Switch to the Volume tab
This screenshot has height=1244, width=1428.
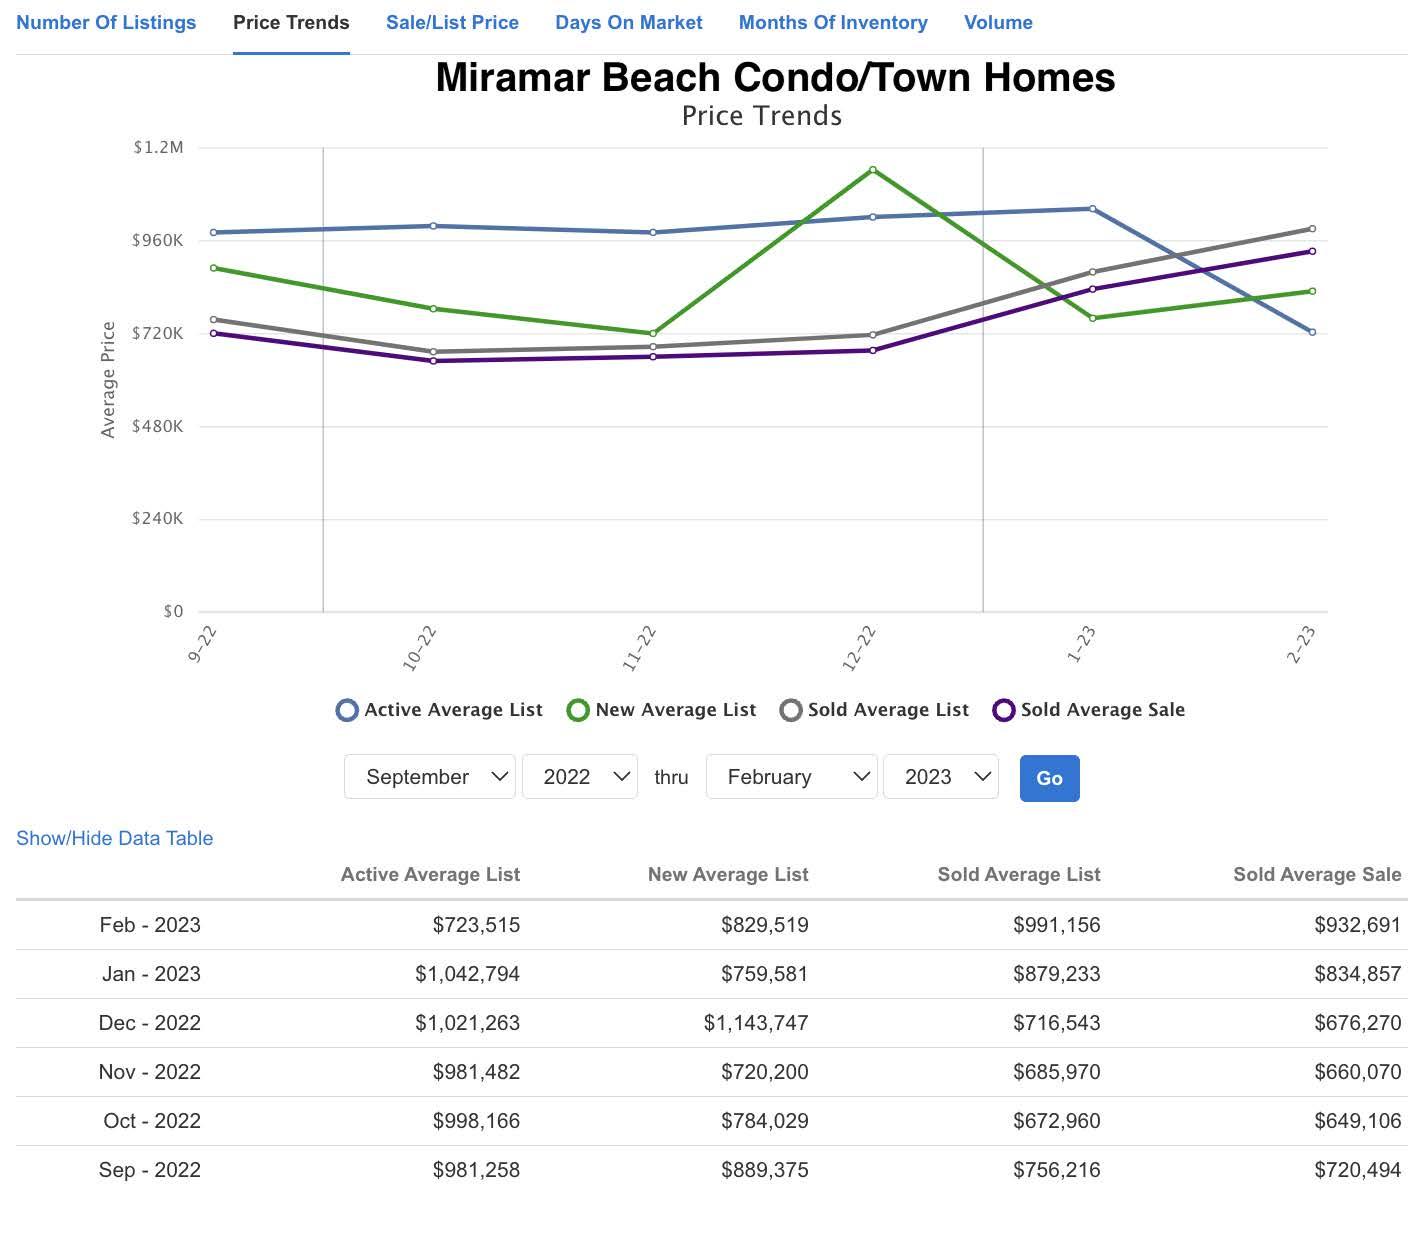click(998, 22)
